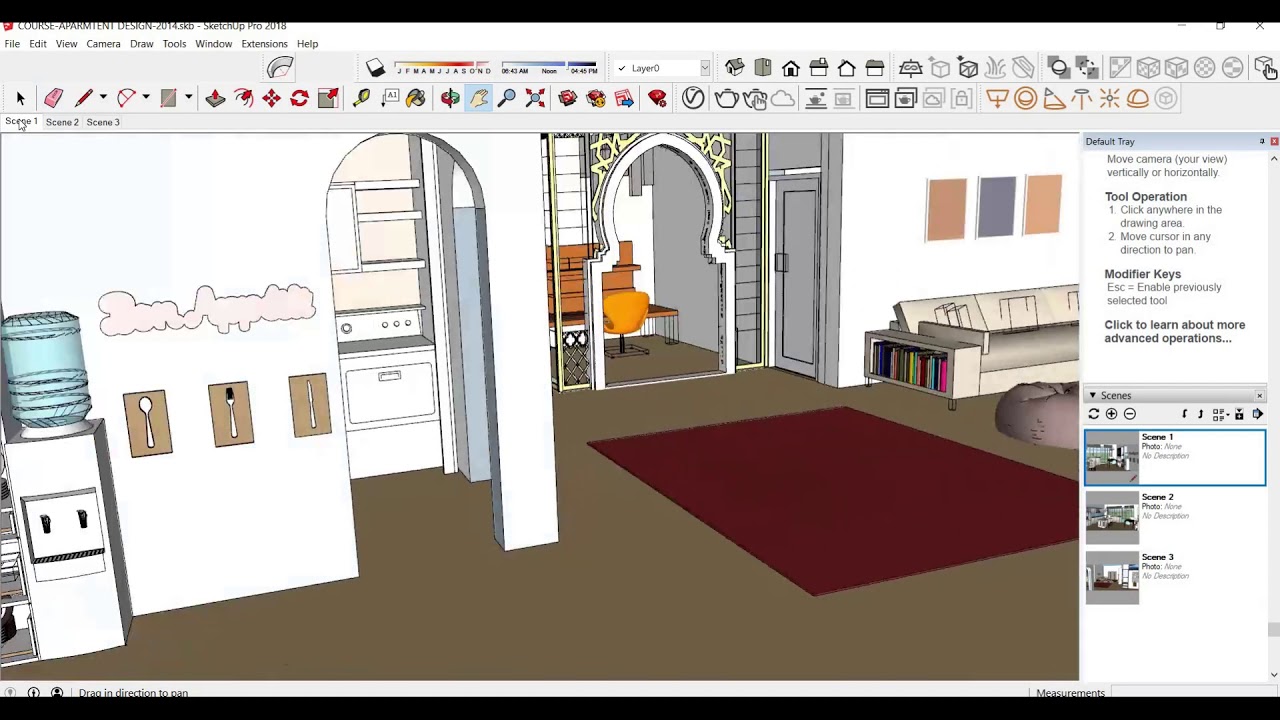The height and width of the screenshot is (720, 1280).
Task: Adjust the shadow date month slider
Action: (x=443, y=68)
